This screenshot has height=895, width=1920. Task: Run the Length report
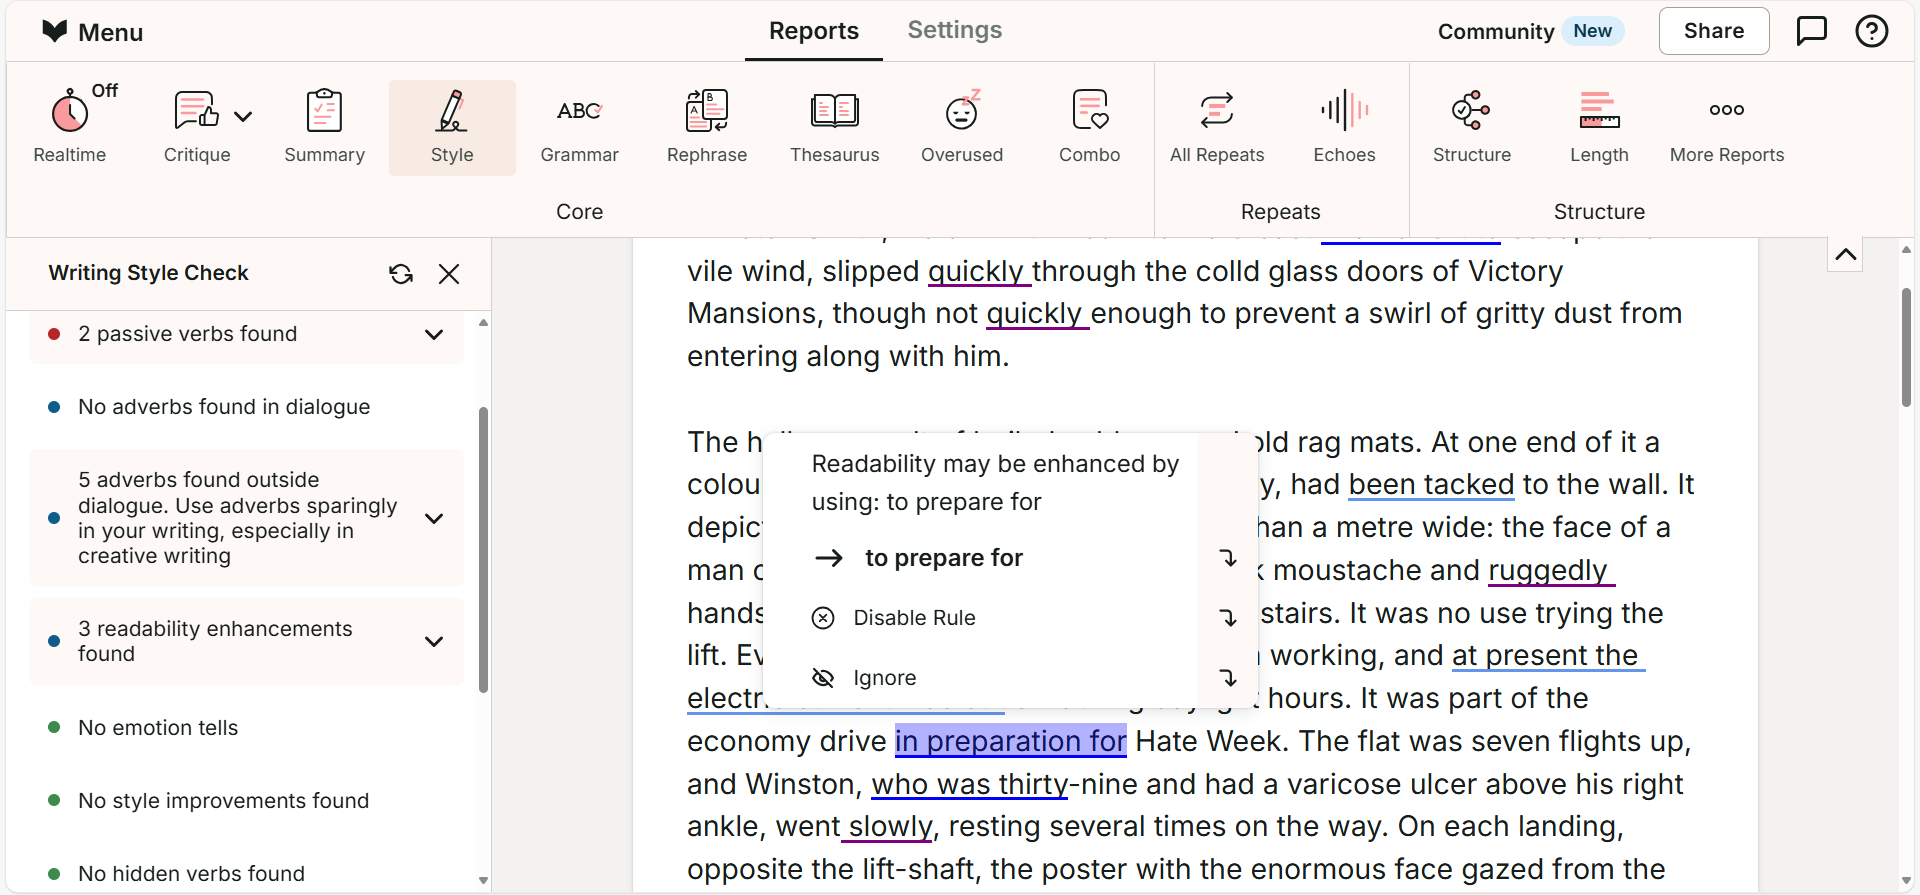pyautogui.click(x=1599, y=127)
